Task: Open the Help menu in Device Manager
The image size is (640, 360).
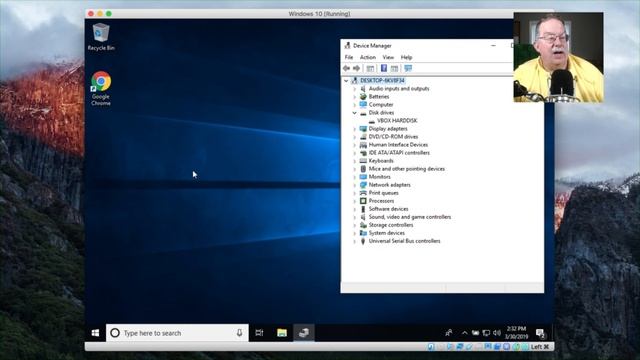Action: coord(406,57)
